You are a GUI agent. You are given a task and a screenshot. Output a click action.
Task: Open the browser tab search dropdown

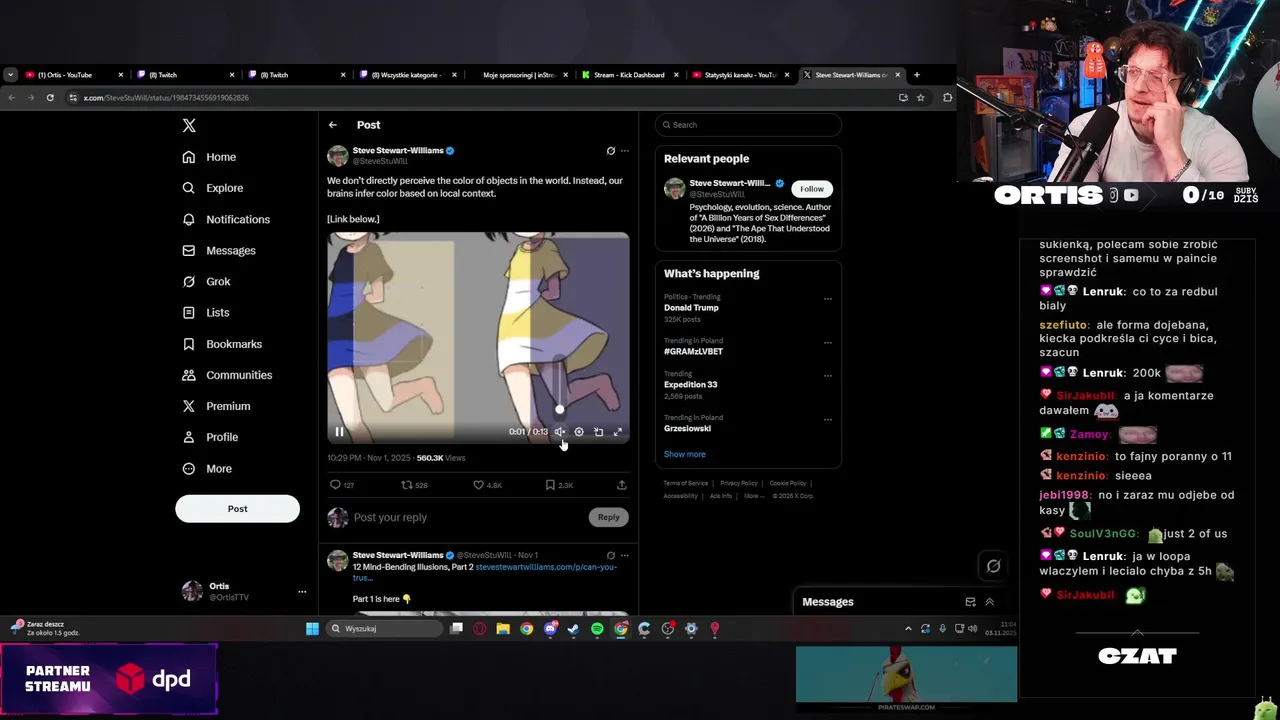tap(10, 75)
